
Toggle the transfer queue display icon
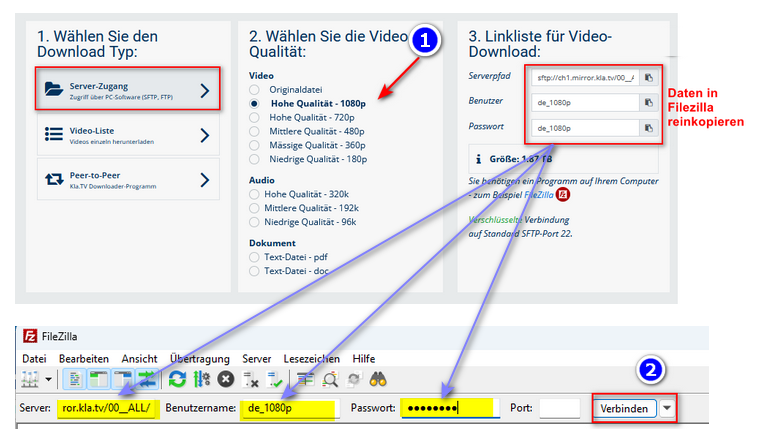click(x=147, y=379)
